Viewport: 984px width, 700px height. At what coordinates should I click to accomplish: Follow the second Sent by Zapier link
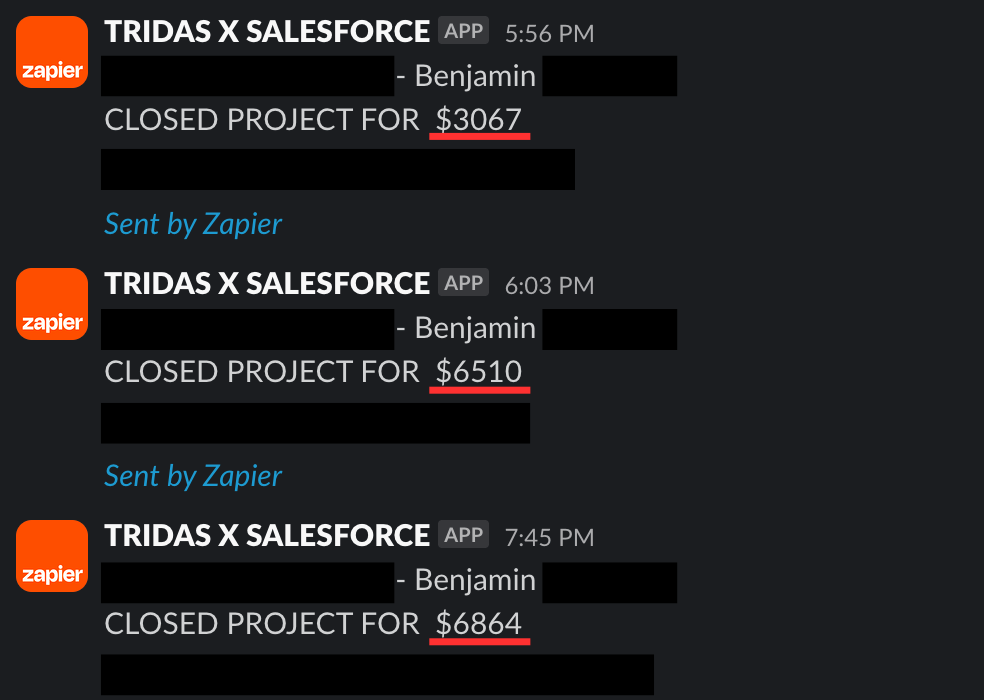[193, 476]
